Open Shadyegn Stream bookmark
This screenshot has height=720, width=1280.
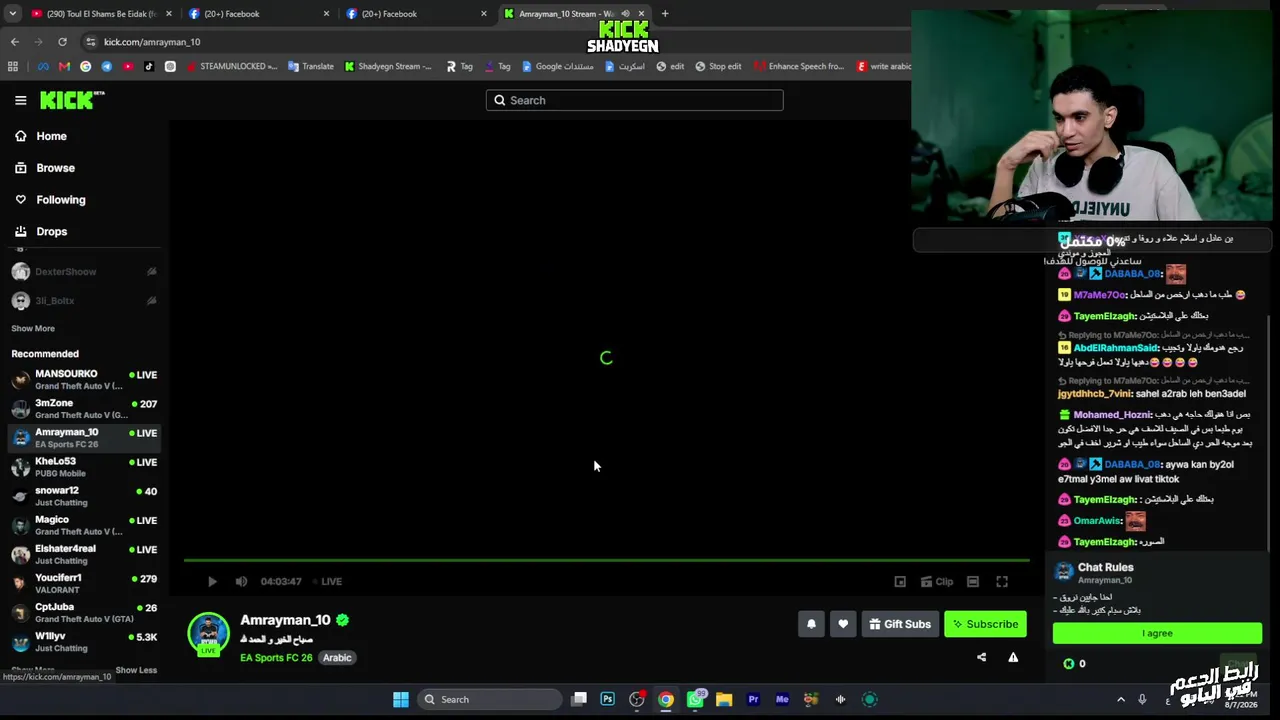388,67
